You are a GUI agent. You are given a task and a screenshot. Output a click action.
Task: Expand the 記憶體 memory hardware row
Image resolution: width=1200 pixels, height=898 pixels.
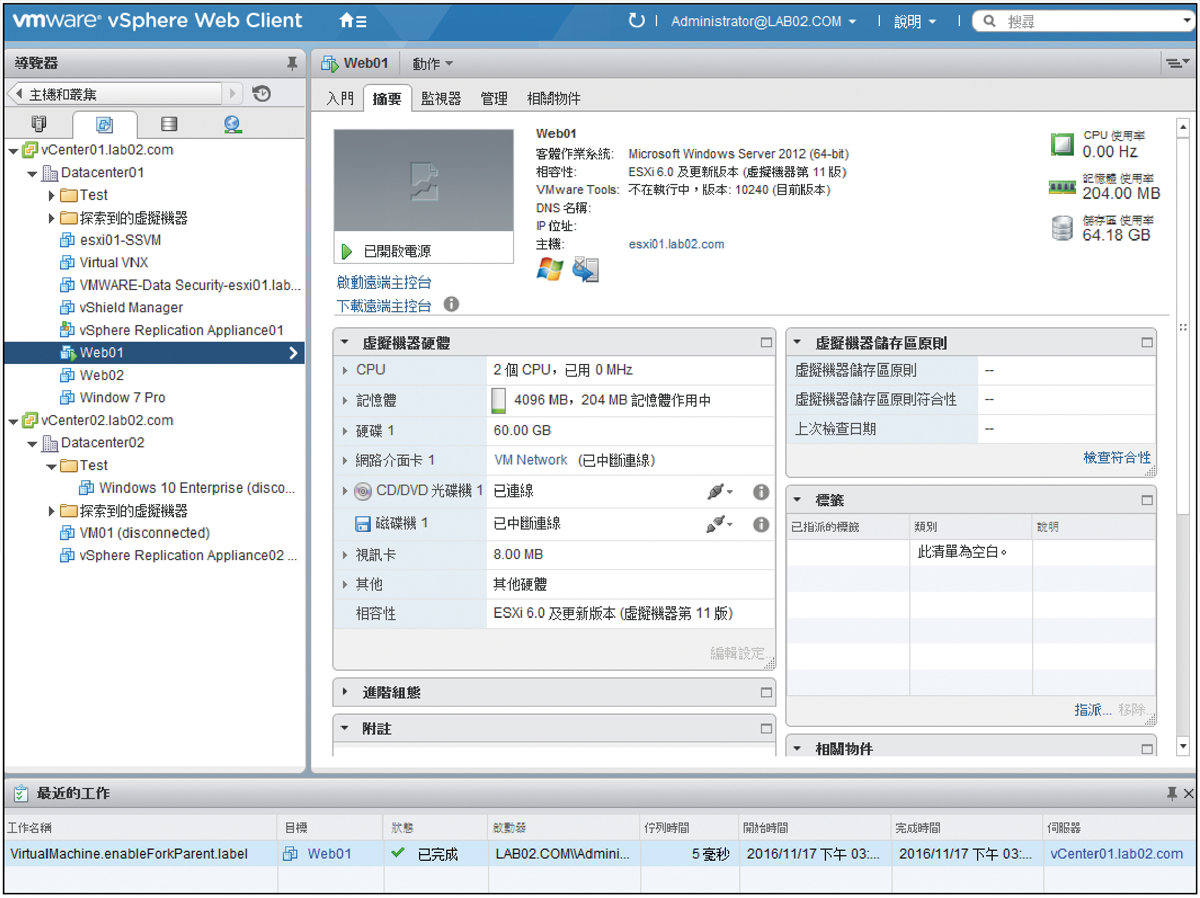[345, 400]
